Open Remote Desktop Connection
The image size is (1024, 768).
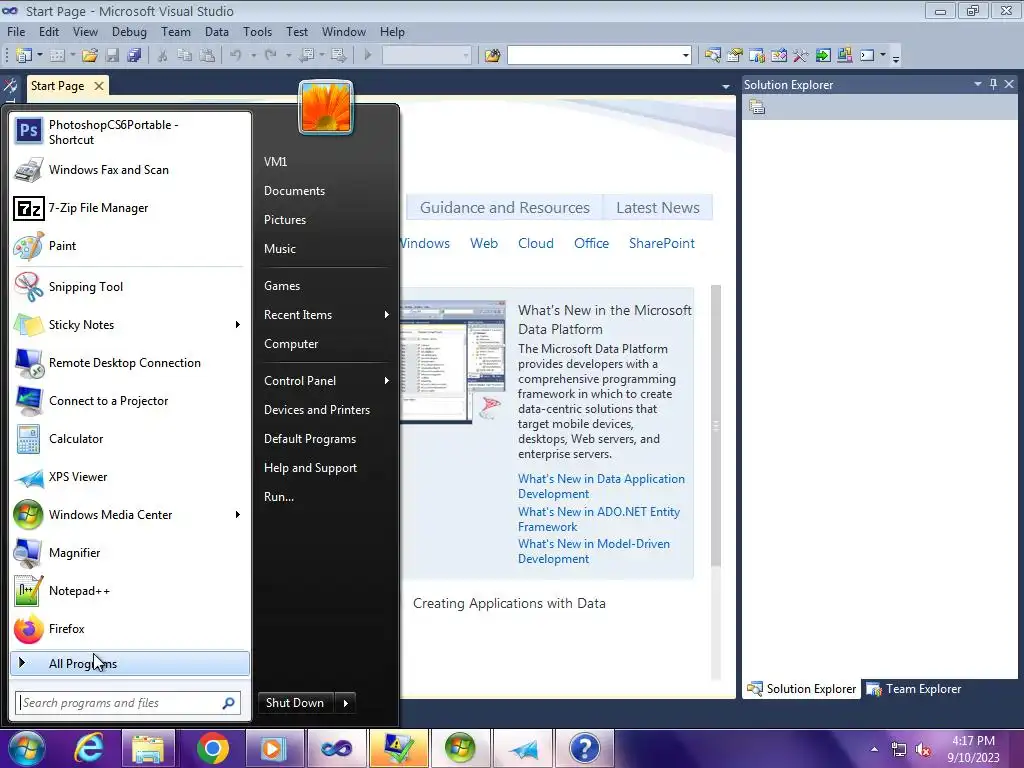[x=131, y=363]
